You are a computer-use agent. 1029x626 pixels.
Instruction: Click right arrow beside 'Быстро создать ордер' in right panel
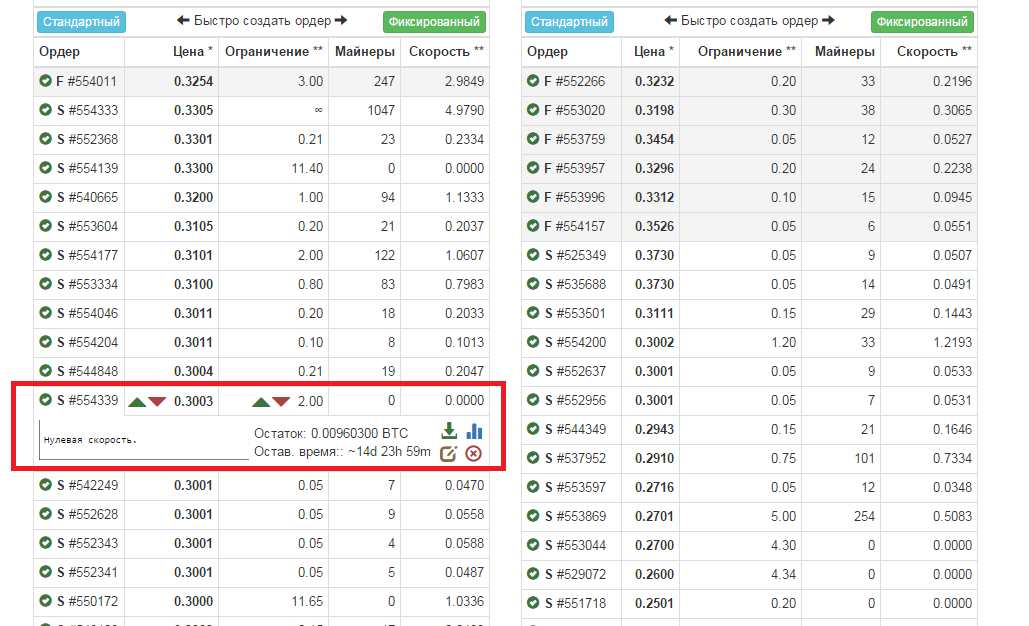click(829, 20)
